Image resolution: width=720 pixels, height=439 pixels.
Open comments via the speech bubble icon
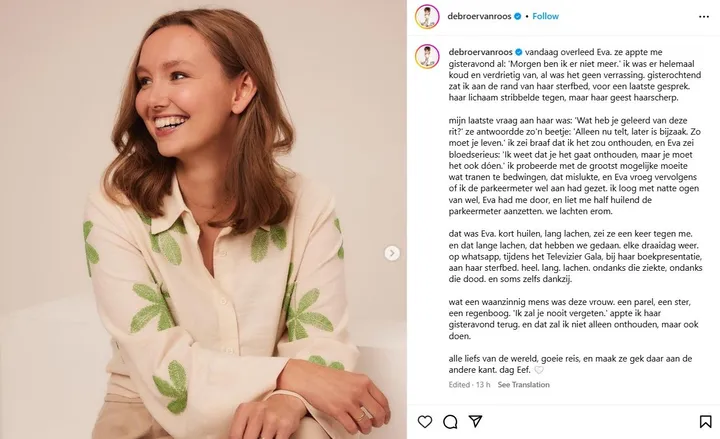451,421
